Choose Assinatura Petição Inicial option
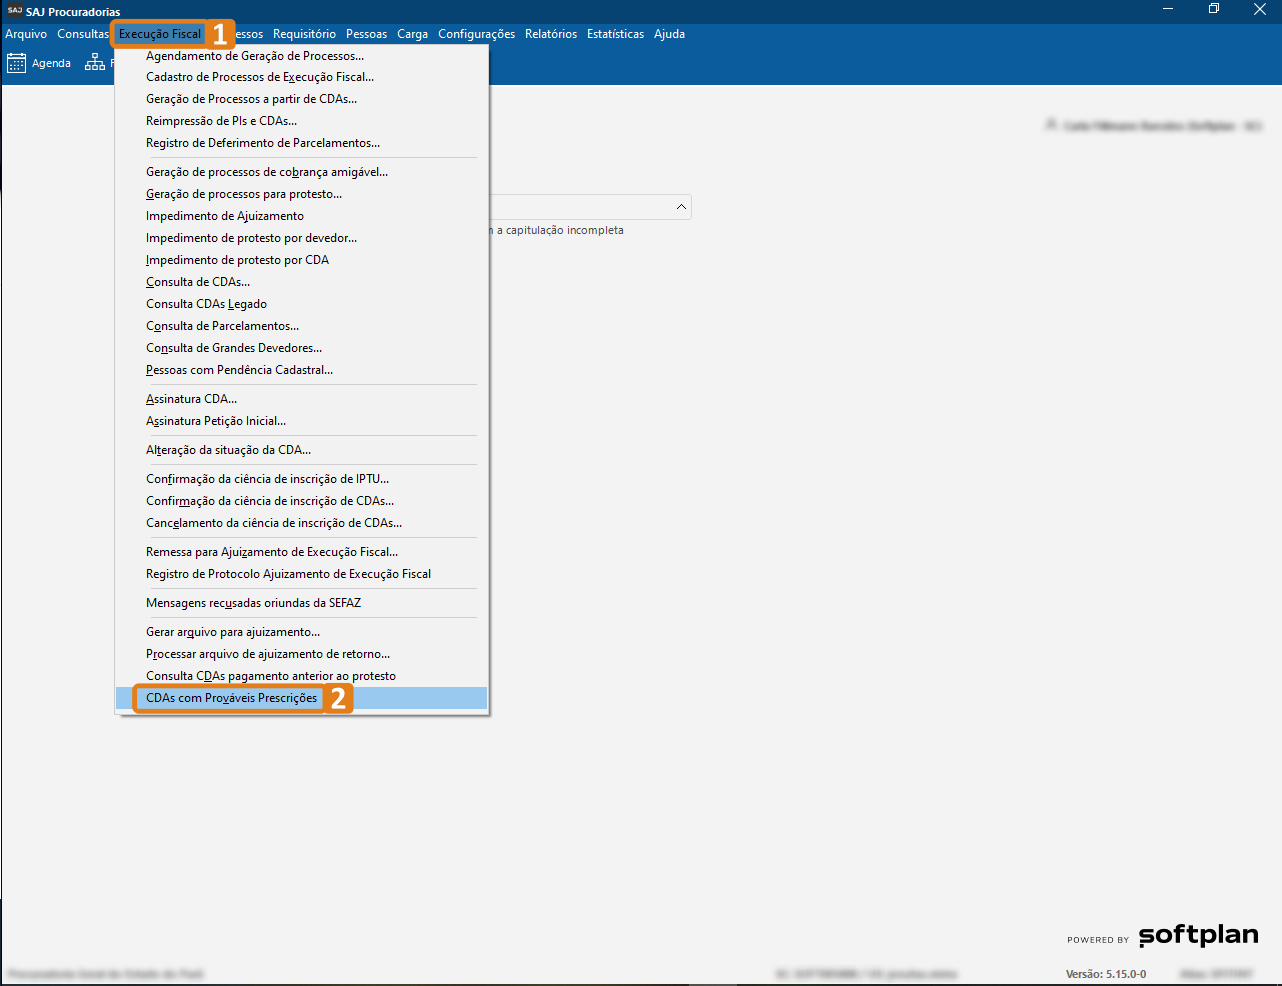 (216, 421)
